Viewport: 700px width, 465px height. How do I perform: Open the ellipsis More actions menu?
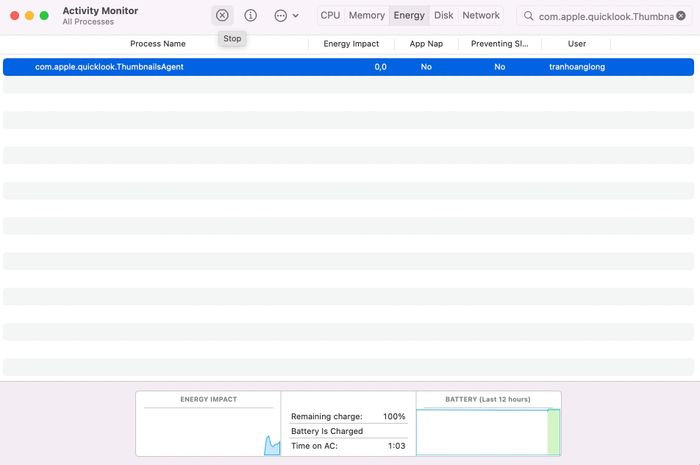pyautogui.click(x=286, y=16)
